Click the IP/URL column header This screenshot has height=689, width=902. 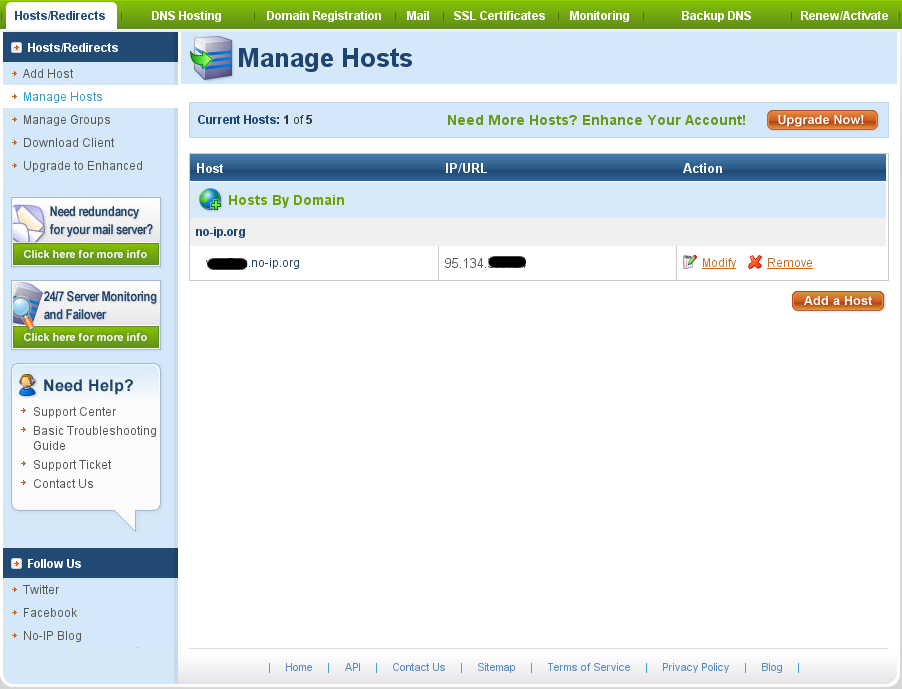click(x=466, y=169)
